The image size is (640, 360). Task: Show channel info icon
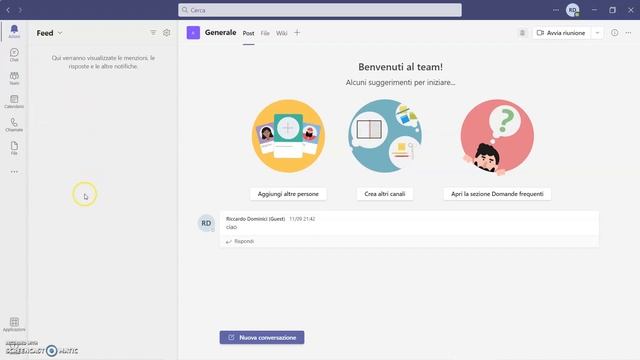[x=614, y=33]
